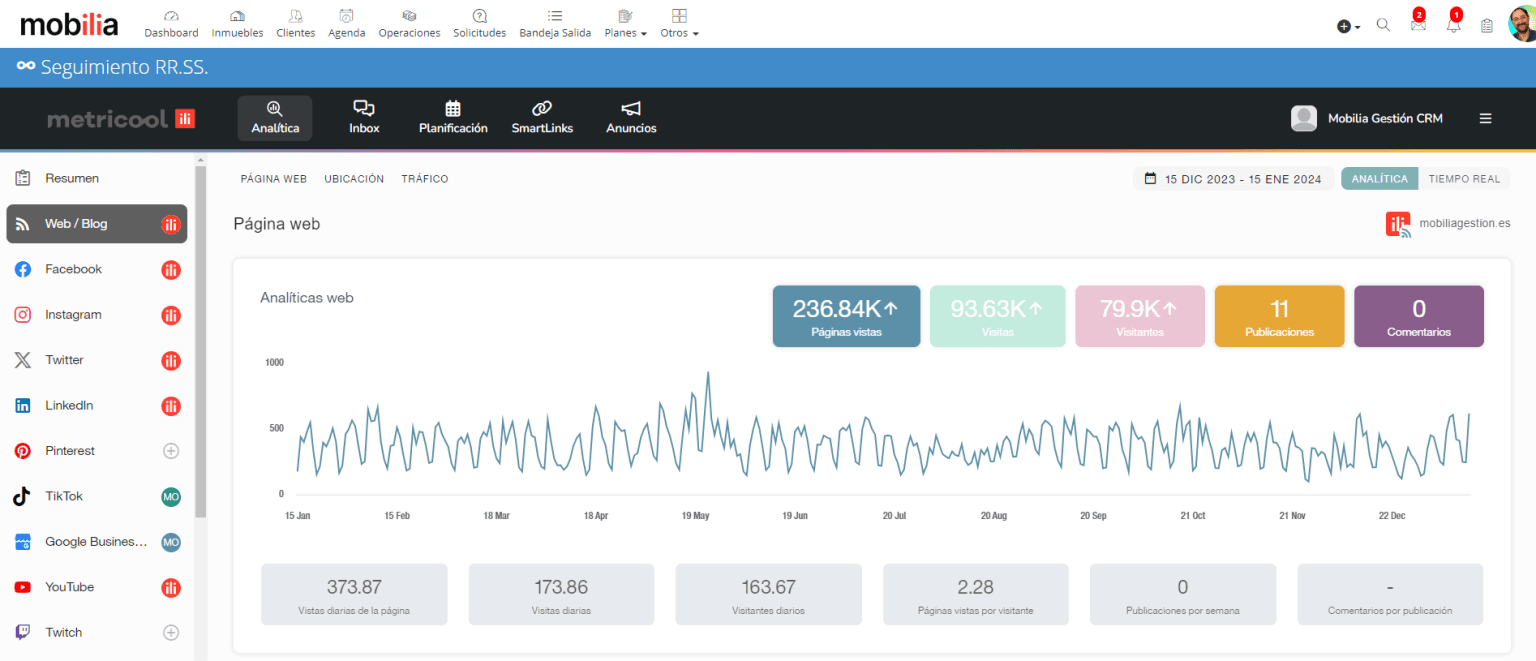Image resolution: width=1536 pixels, height=661 pixels.
Task: Switch to Tiempo Real view
Action: pyautogui.click(x=1464, y=179)
